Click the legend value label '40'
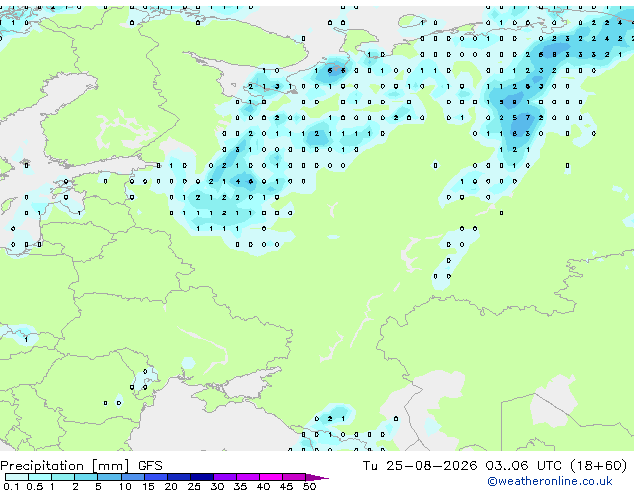 click(263, 486)
